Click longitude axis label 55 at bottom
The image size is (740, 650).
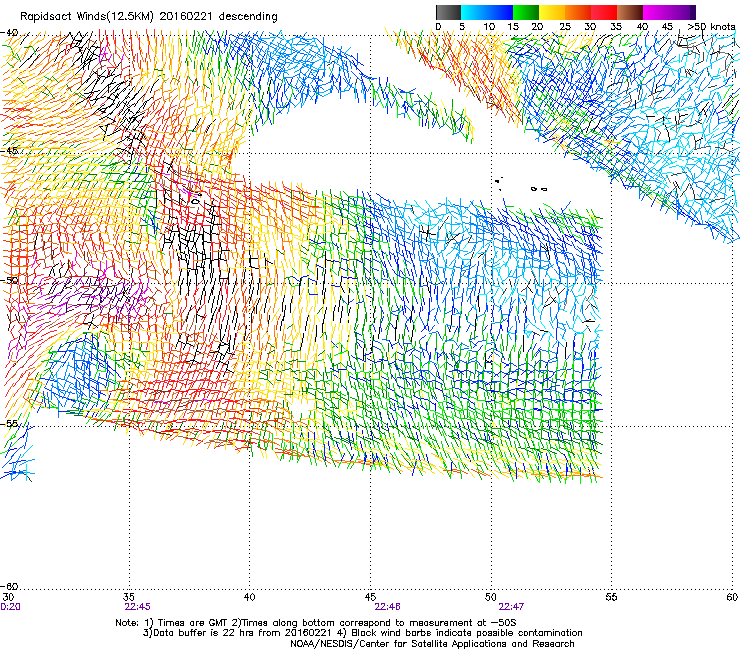click(x=611, y=597)
